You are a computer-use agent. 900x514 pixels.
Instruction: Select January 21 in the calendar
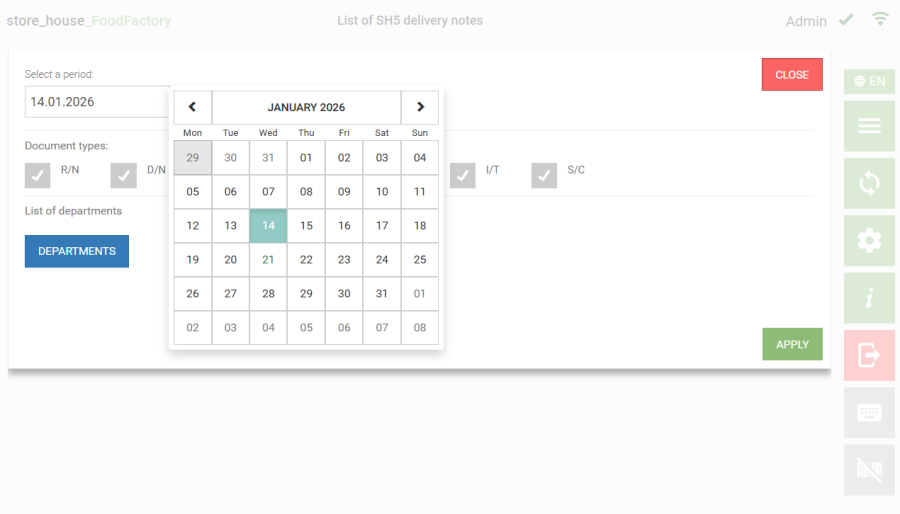(268, 260)
